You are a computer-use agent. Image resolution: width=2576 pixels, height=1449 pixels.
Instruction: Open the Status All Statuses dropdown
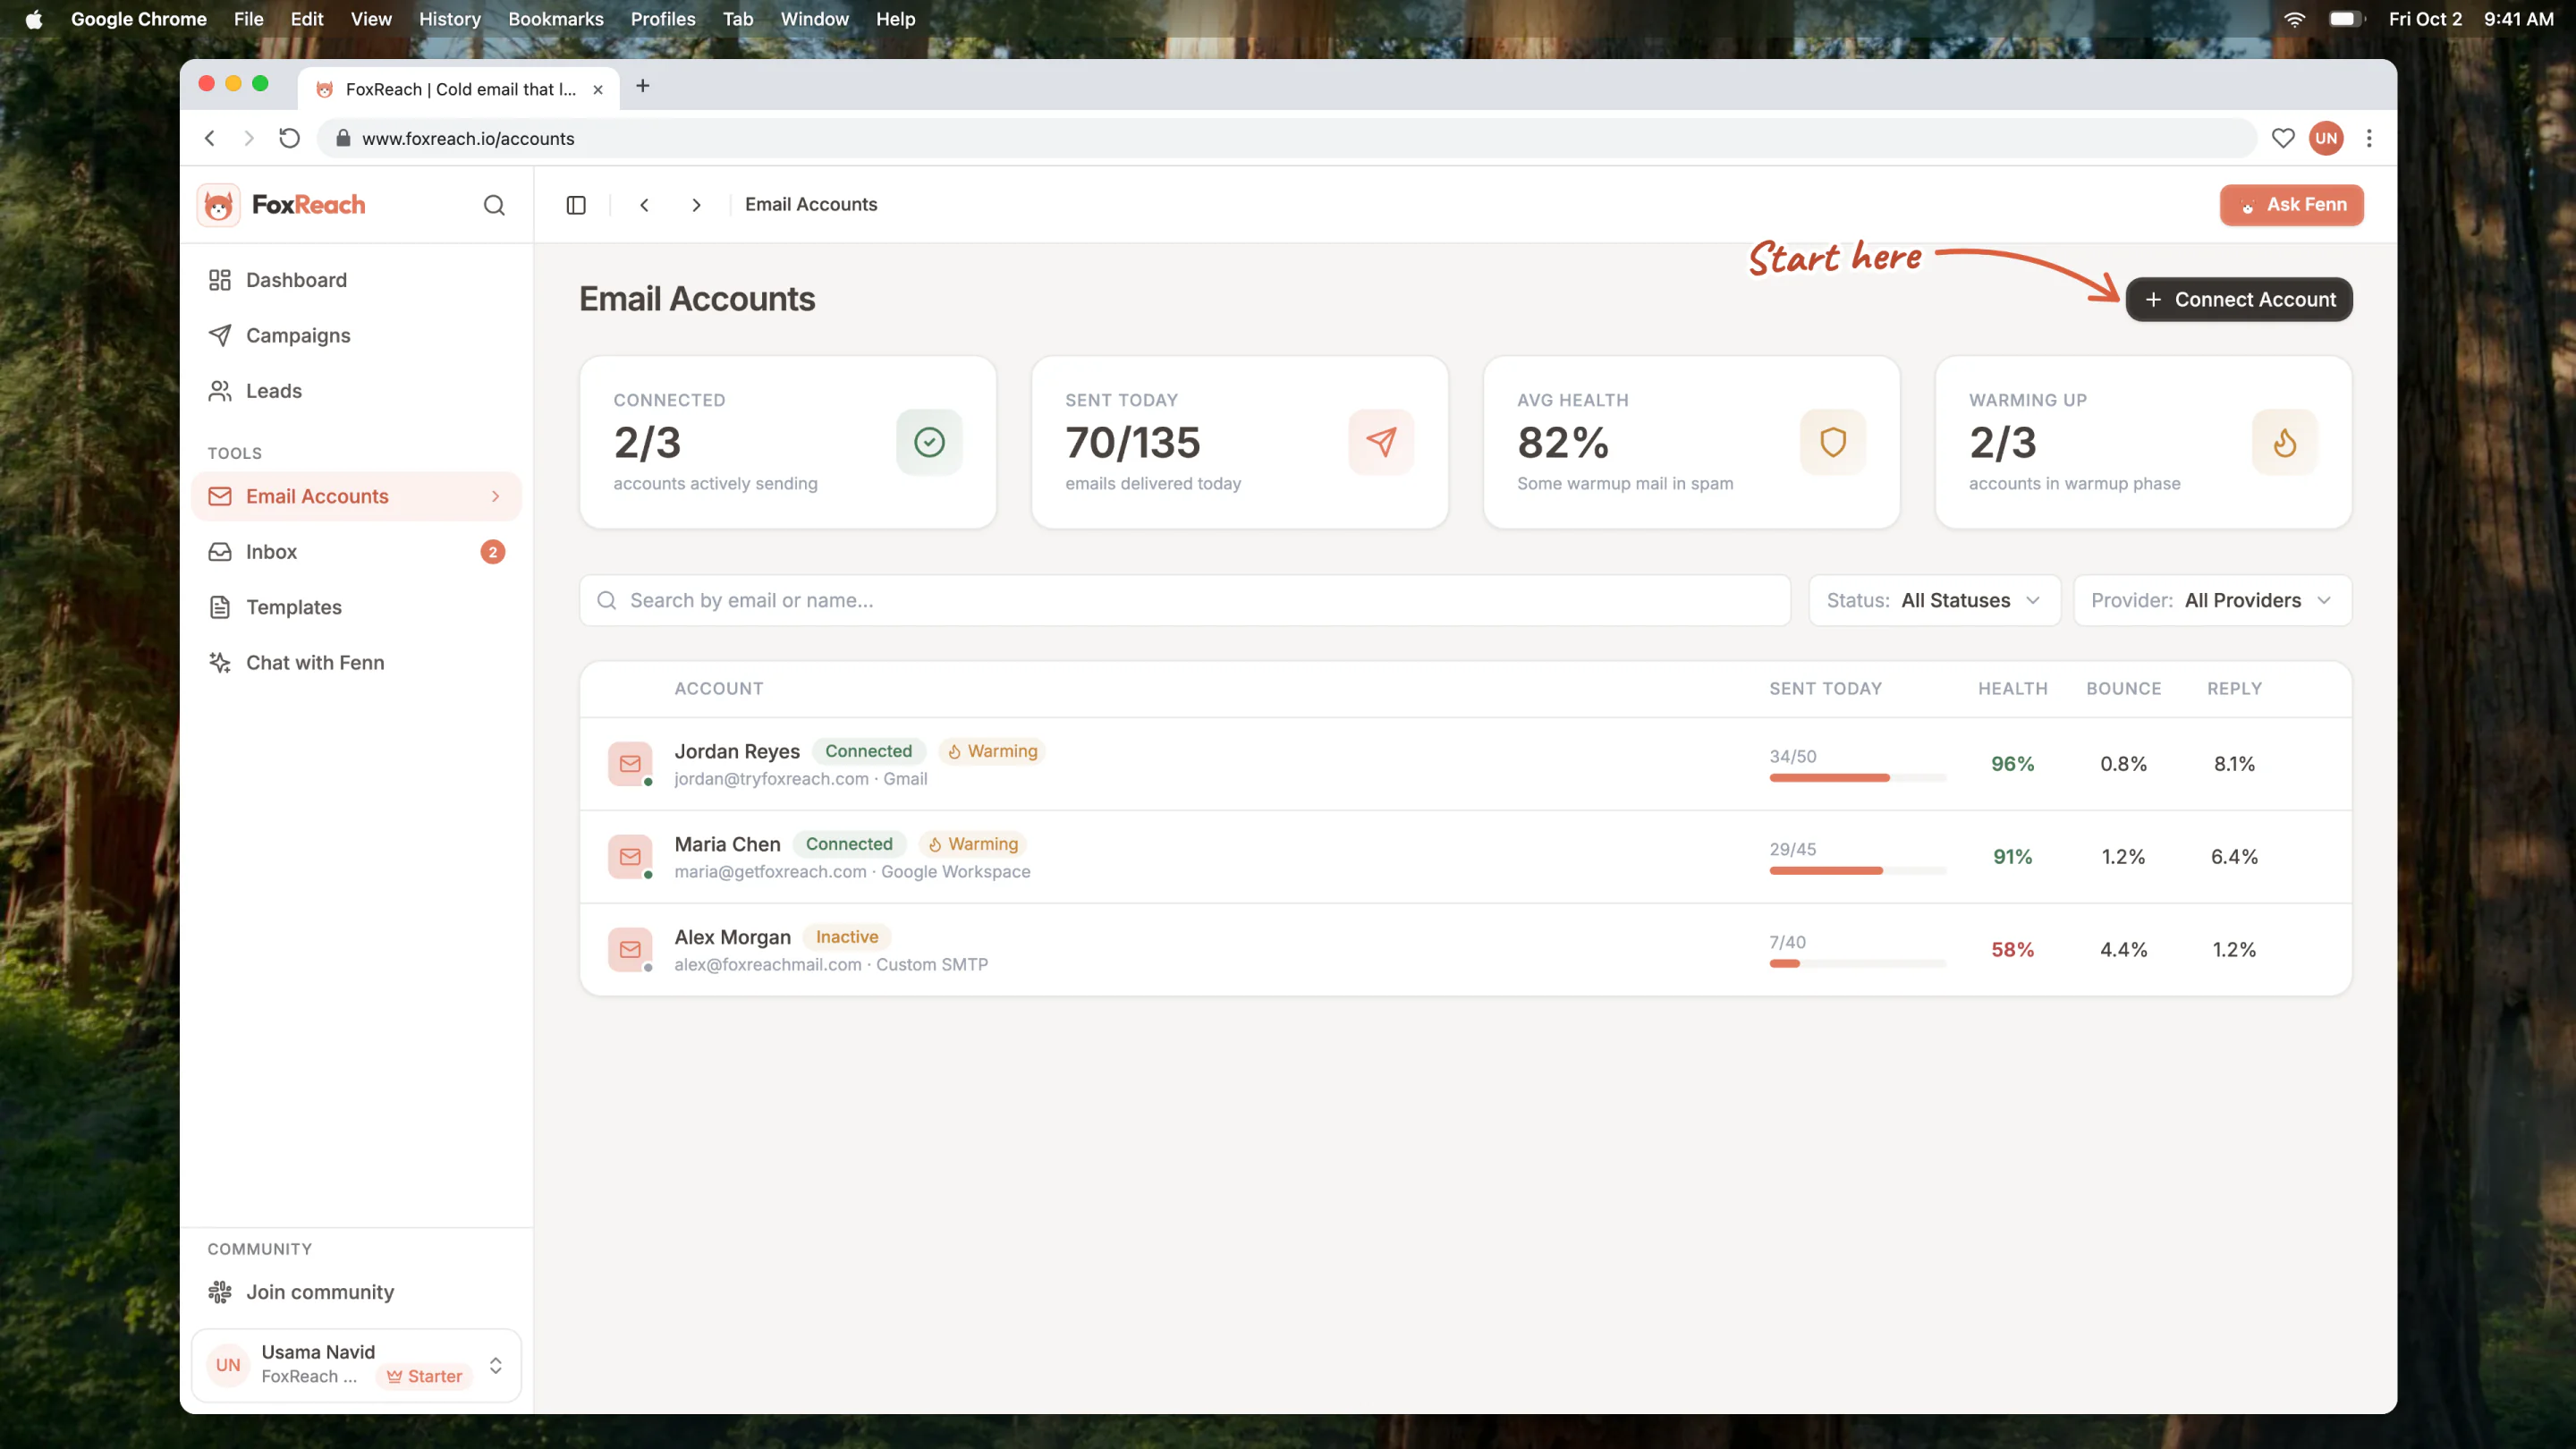[x=1934, y=600]
